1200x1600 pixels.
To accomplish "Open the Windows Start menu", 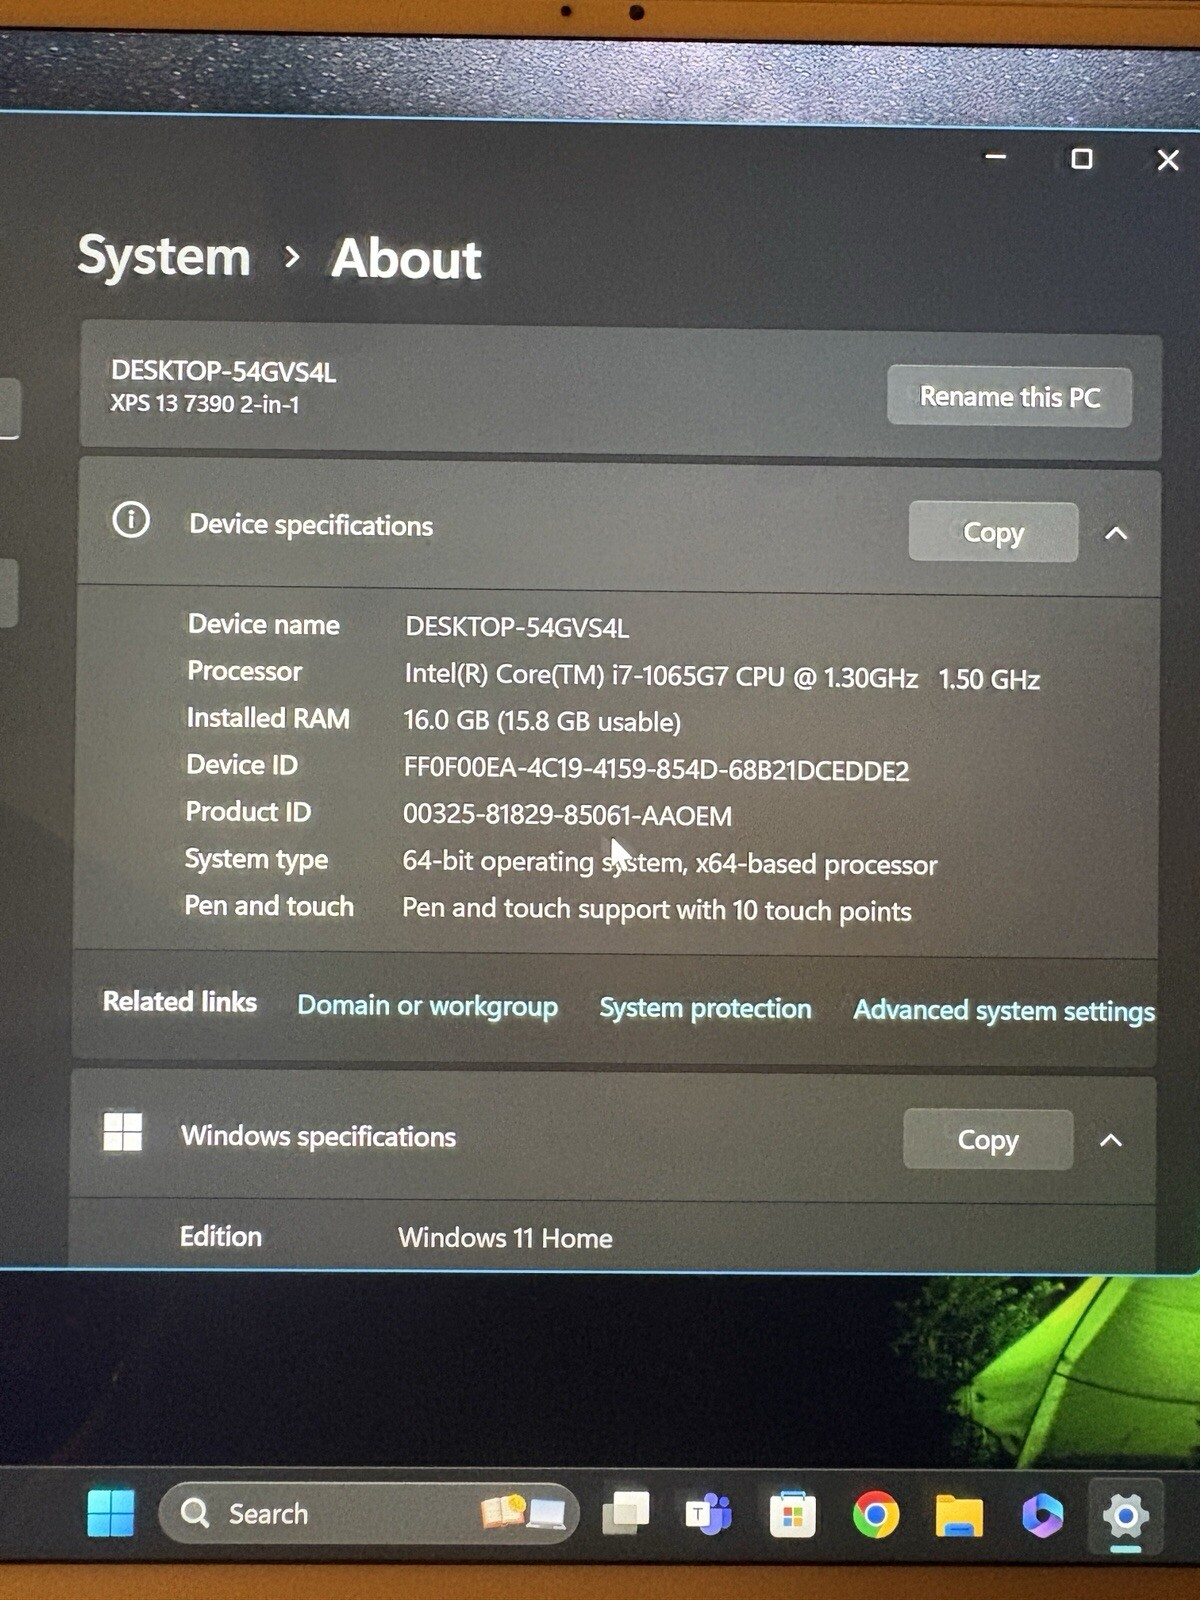I will point(110,1513).
